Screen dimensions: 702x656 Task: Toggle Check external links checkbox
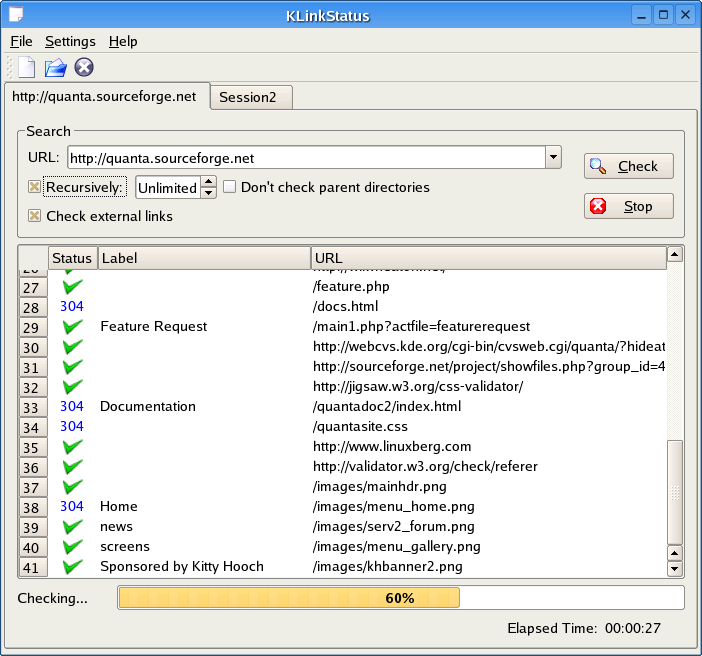click(x=34, y=216)
